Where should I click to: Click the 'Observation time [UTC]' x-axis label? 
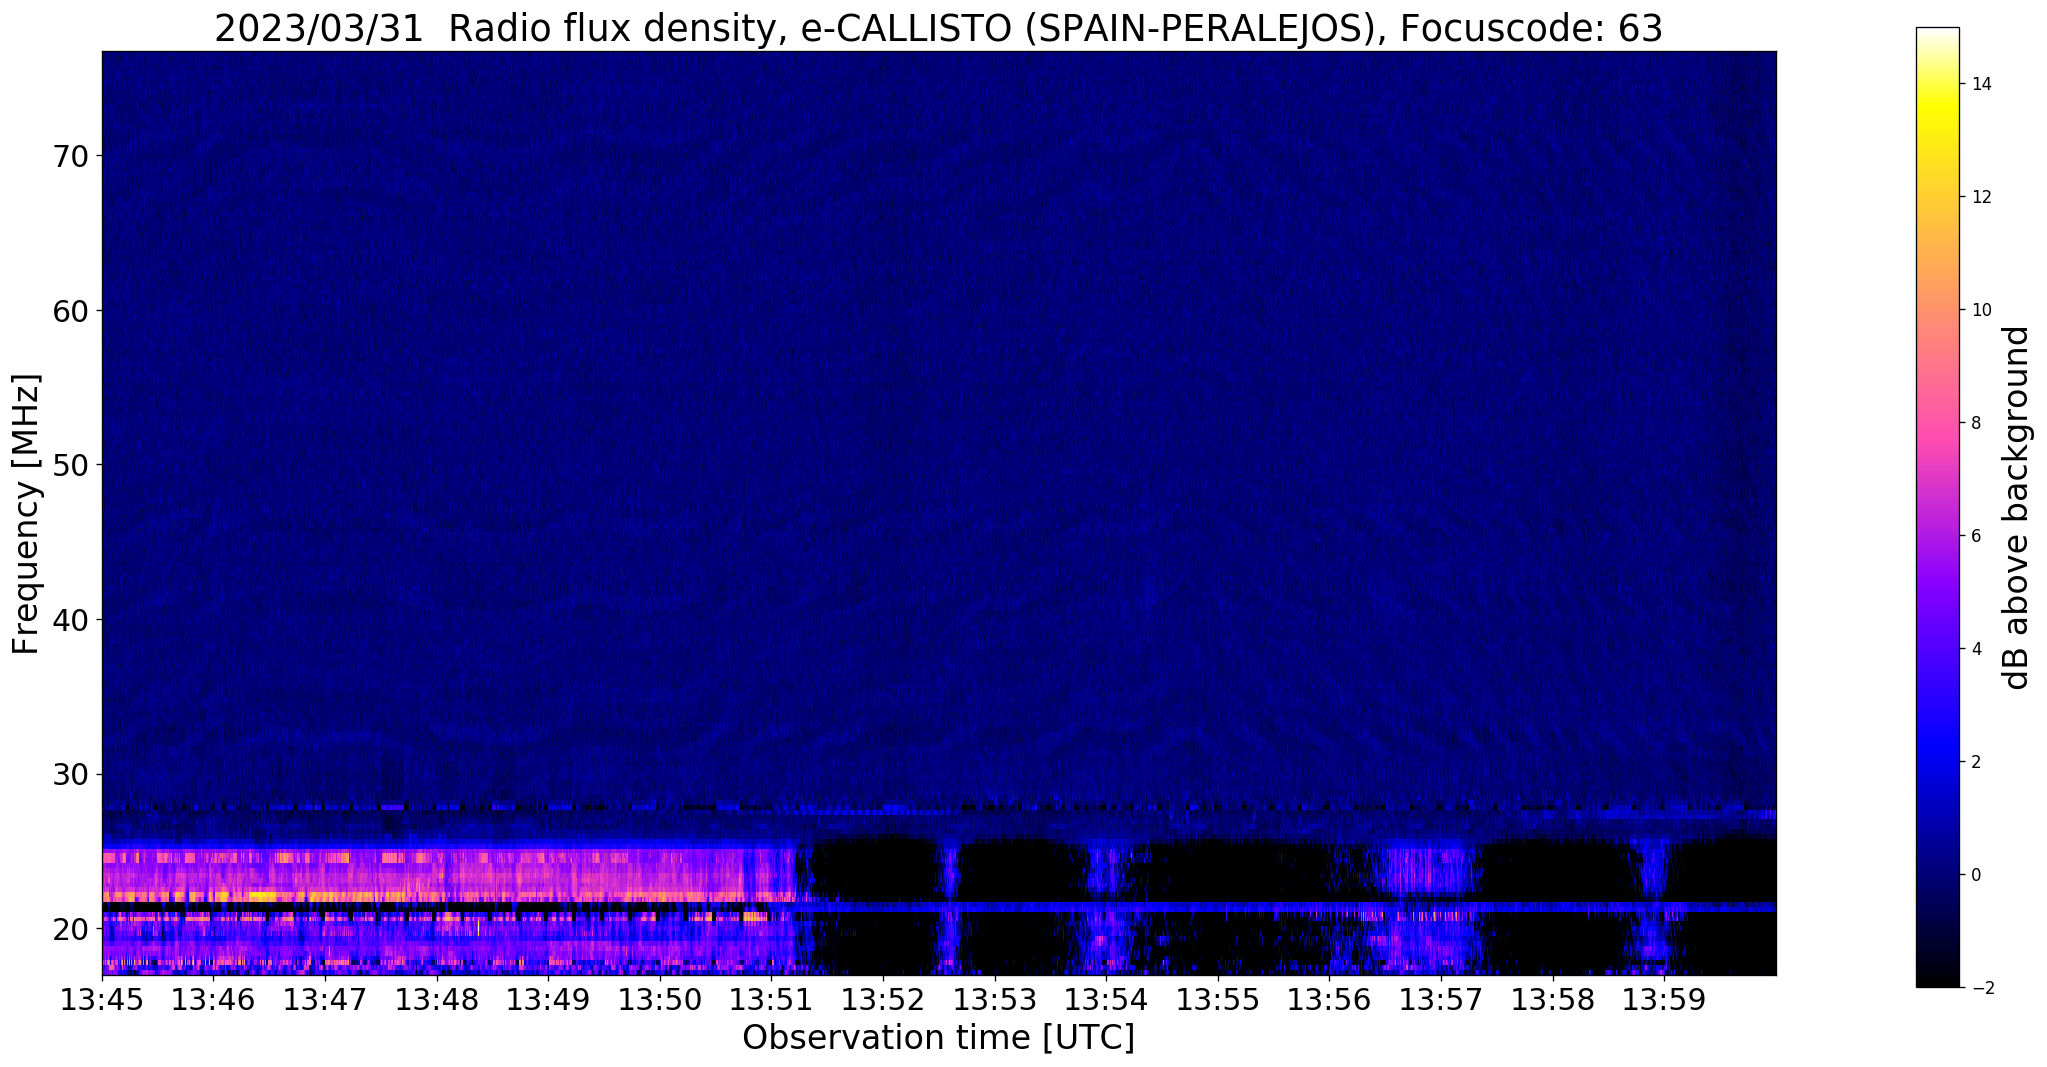click(938, 1038)
